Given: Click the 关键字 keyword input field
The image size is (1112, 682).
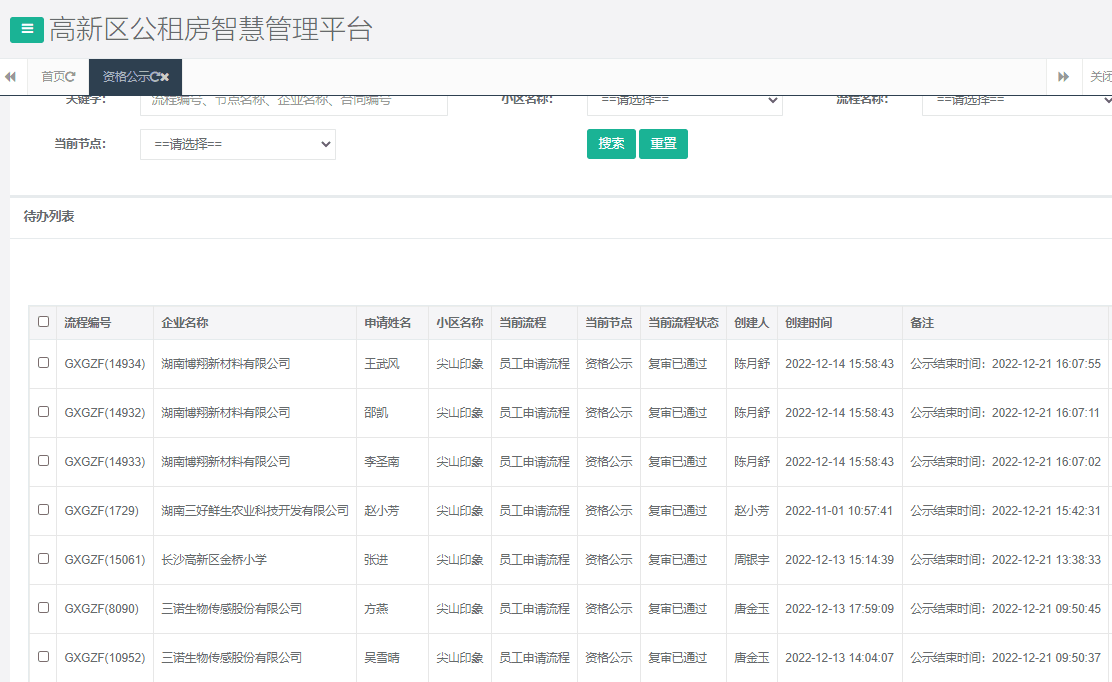Looking at the screenshot, I should [292, 101].
